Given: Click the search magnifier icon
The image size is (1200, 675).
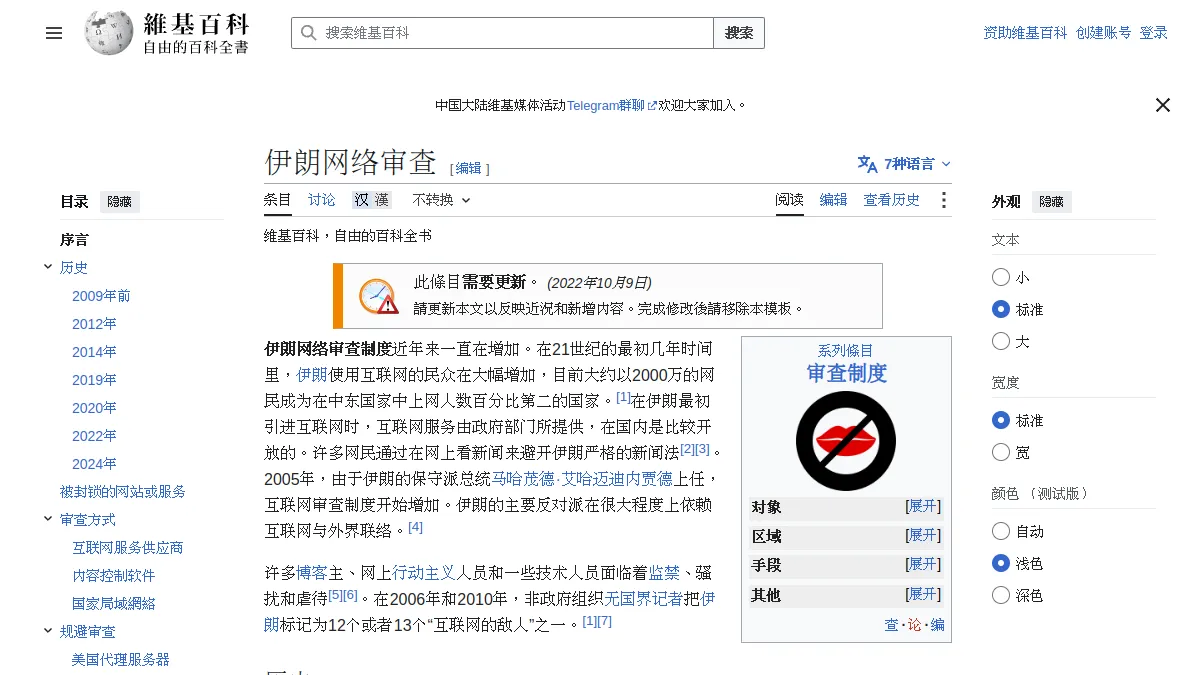Looking at the screenshot, I should coord(308,33).
